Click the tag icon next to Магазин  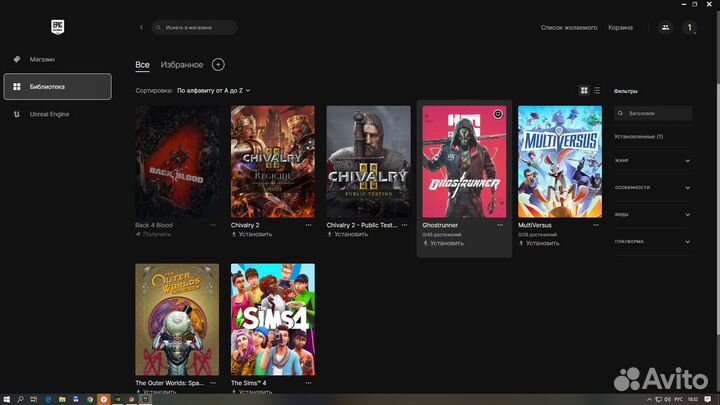17,59
